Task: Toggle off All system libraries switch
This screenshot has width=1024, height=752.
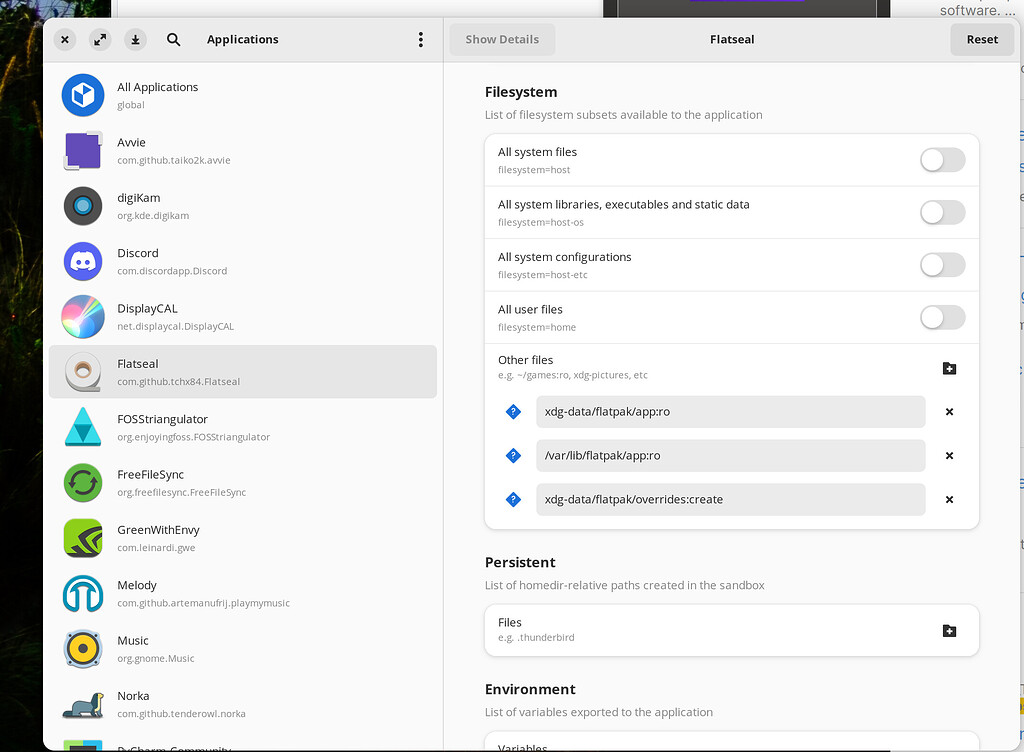Action: coord(941,212)
